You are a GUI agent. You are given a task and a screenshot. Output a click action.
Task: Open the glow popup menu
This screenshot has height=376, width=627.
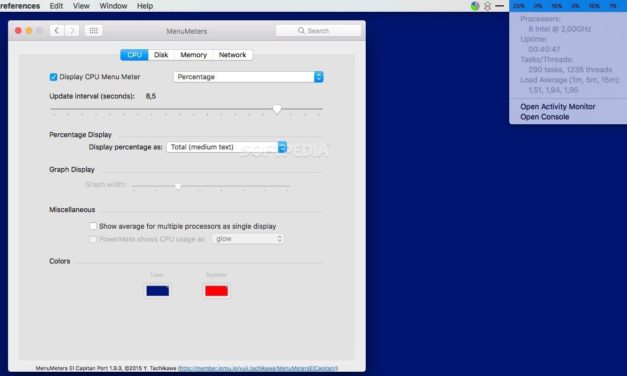point(248,239)
